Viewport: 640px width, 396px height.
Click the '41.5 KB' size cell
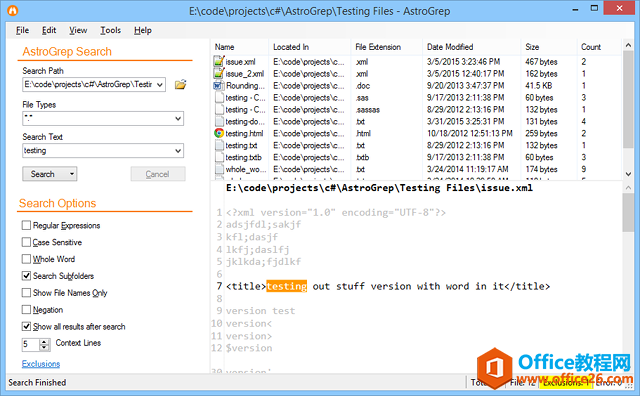[539, 86]
